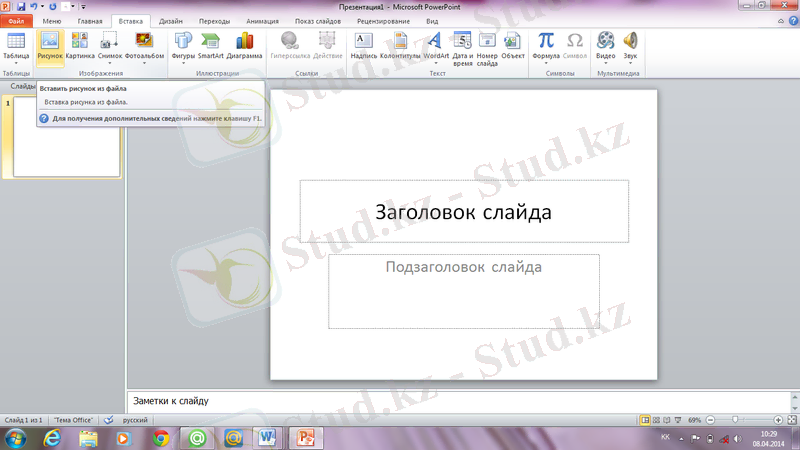Switch to the Дизайн ribbon tab

[x=170, y=21]
